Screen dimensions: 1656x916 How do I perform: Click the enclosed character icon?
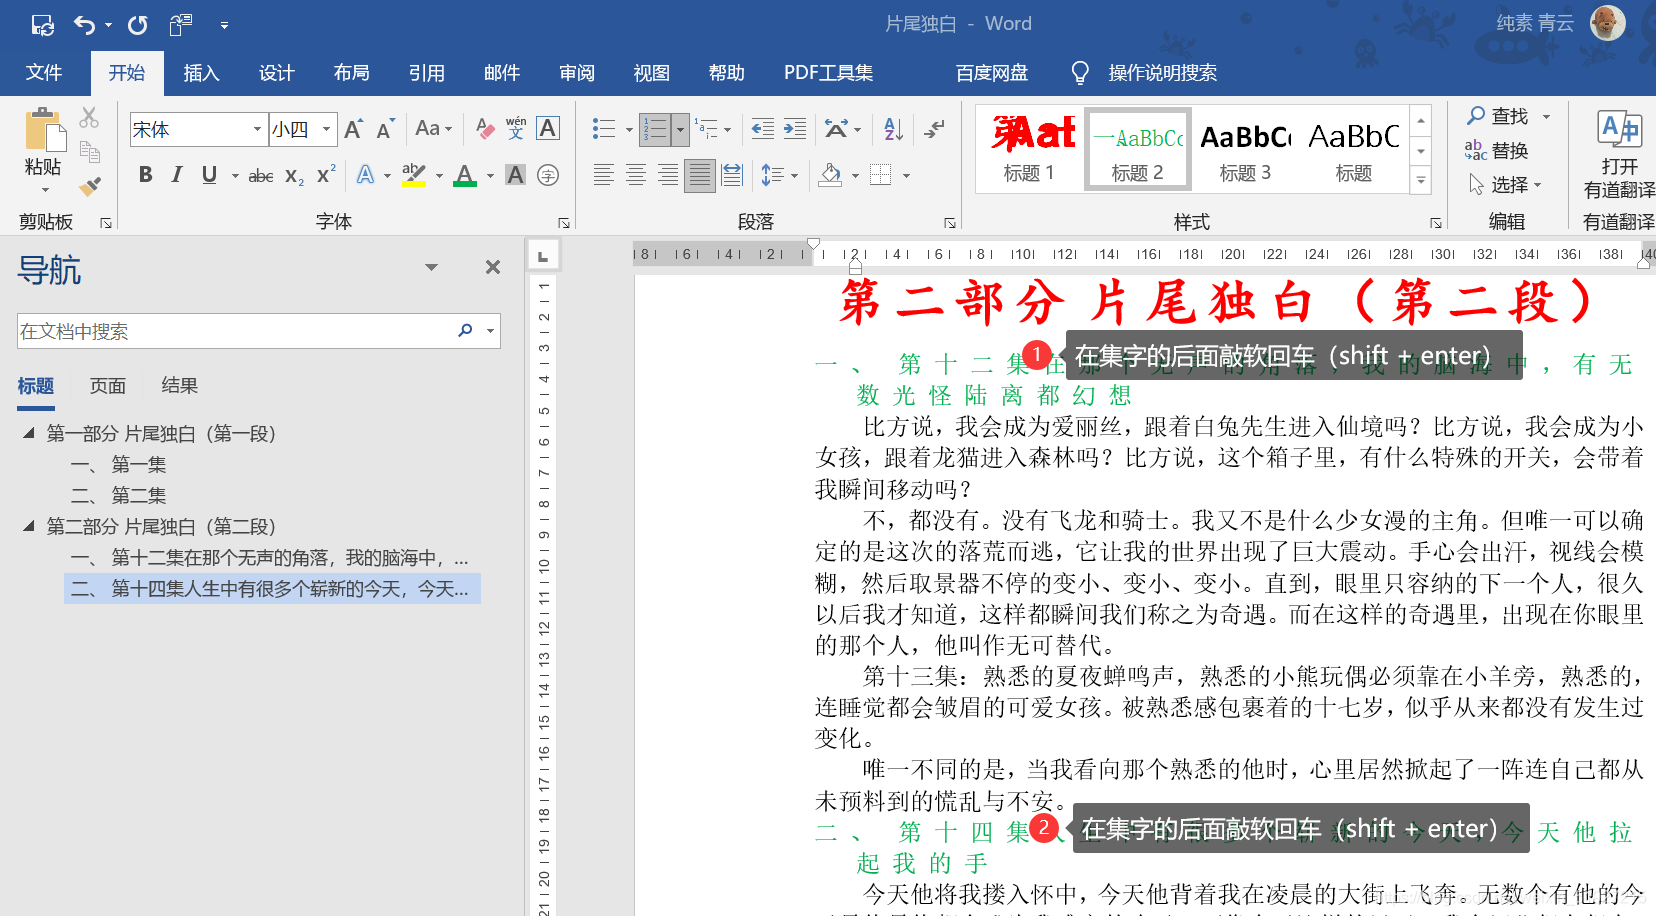[x=548, y=175]
